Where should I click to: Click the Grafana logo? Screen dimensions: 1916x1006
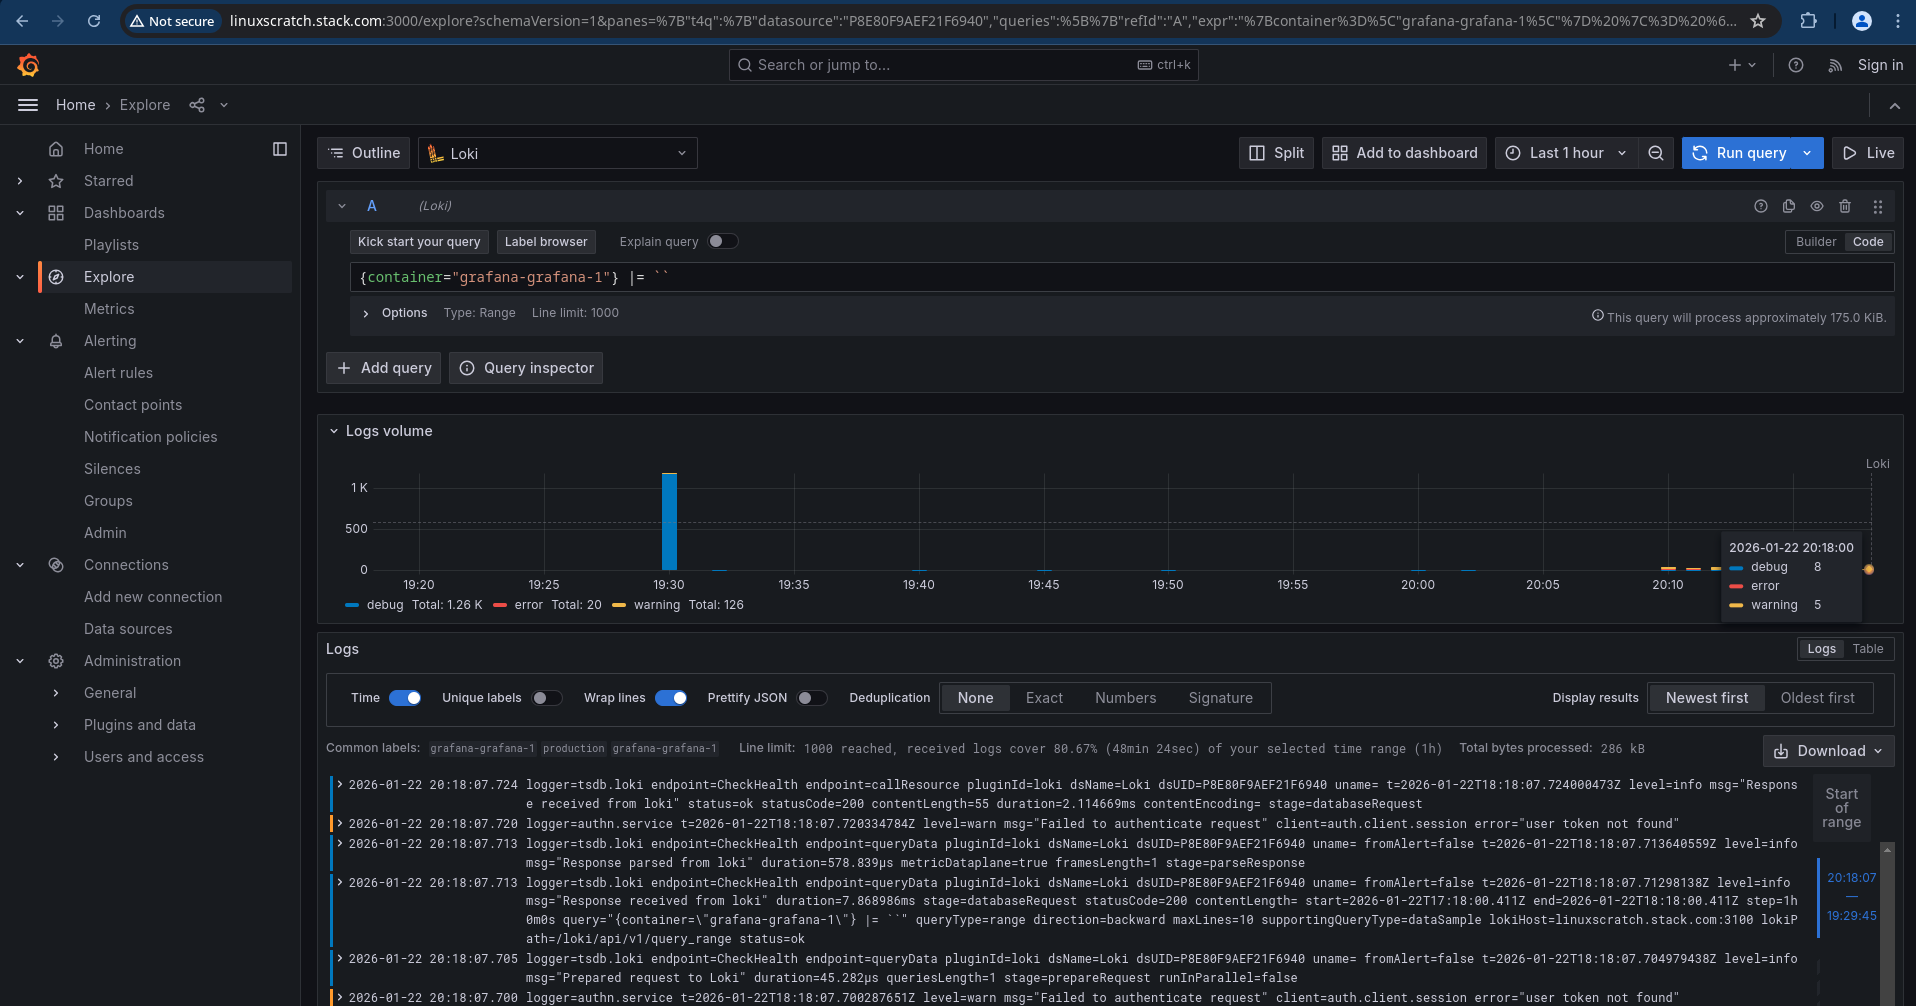tap(28, 64)
